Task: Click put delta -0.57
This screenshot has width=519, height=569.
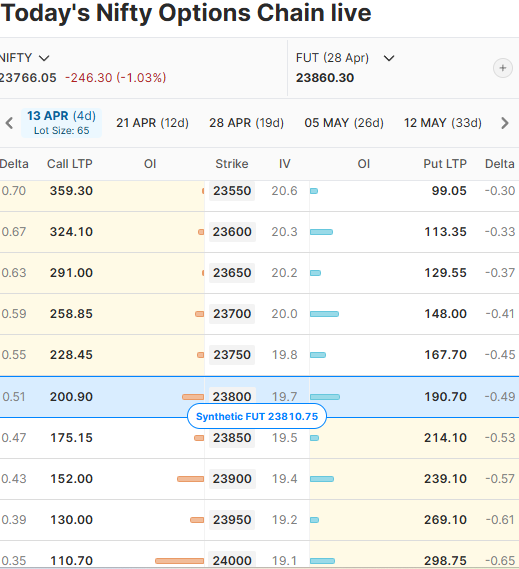Action: coord(500,479)
